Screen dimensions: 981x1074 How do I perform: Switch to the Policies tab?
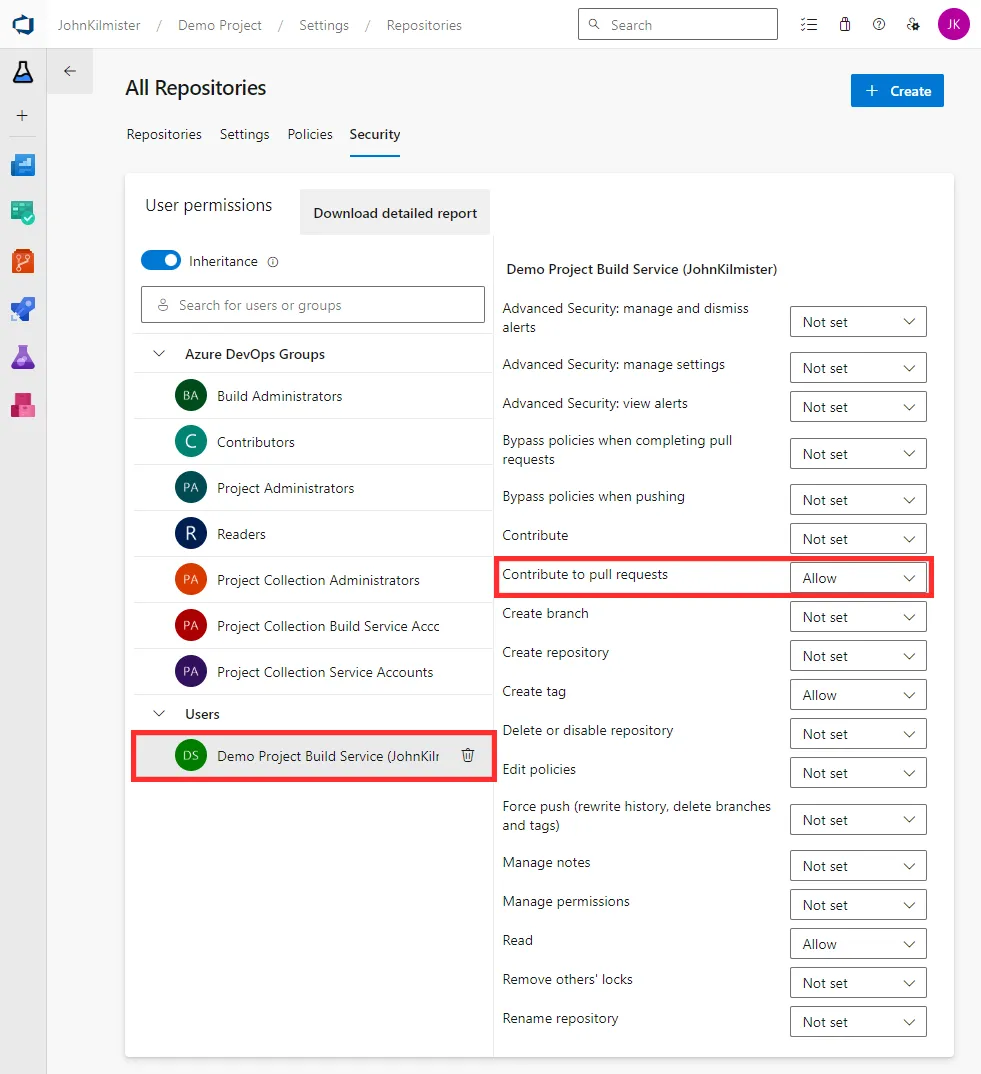pos(310,134)
